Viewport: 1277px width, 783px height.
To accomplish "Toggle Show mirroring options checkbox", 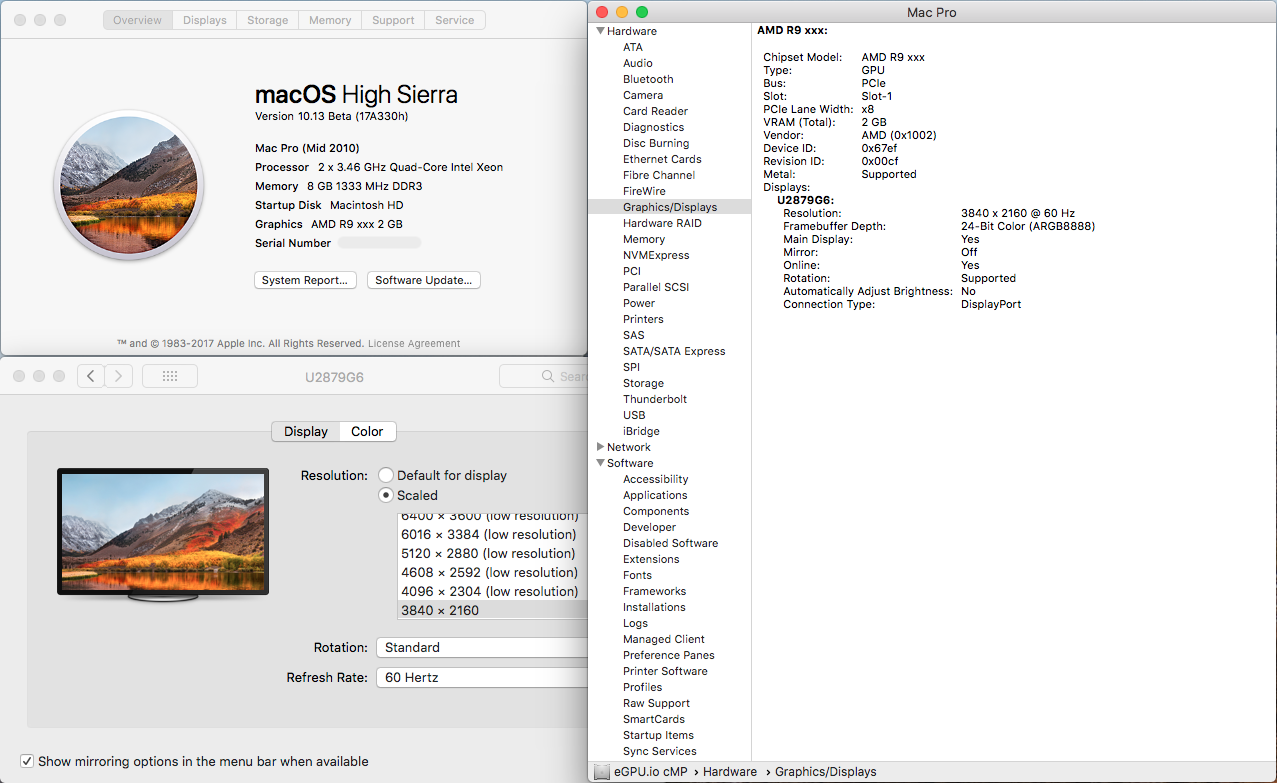I will coord(27,761).
